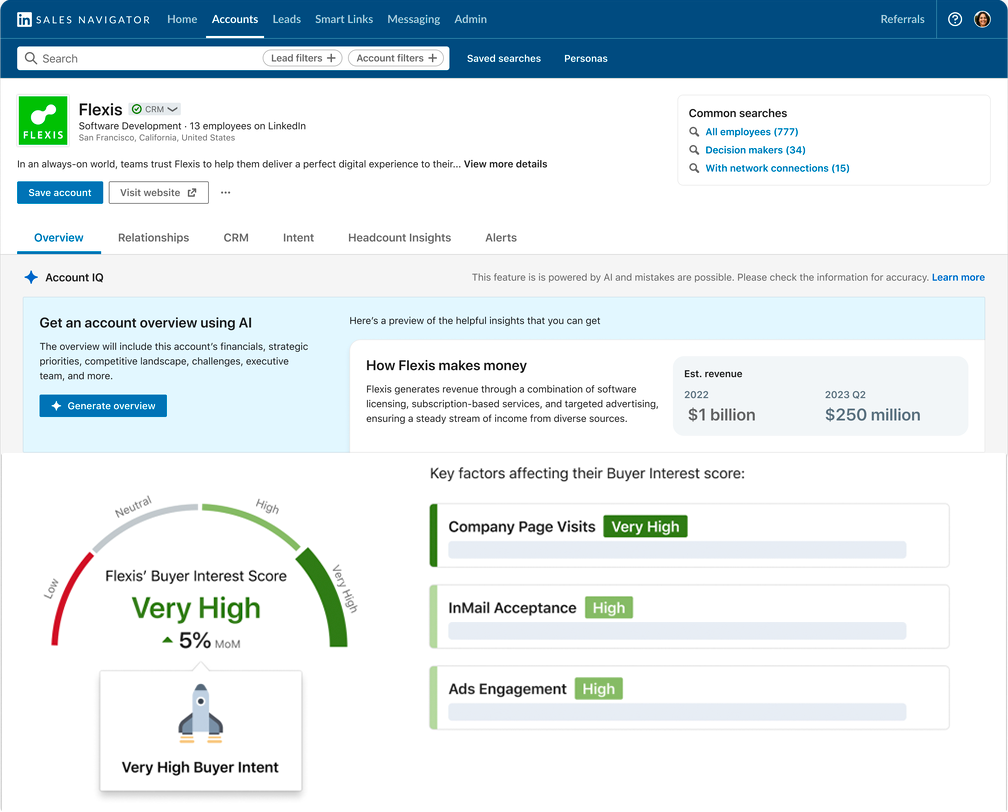Click the Flexis company name heading

(100, 109)
